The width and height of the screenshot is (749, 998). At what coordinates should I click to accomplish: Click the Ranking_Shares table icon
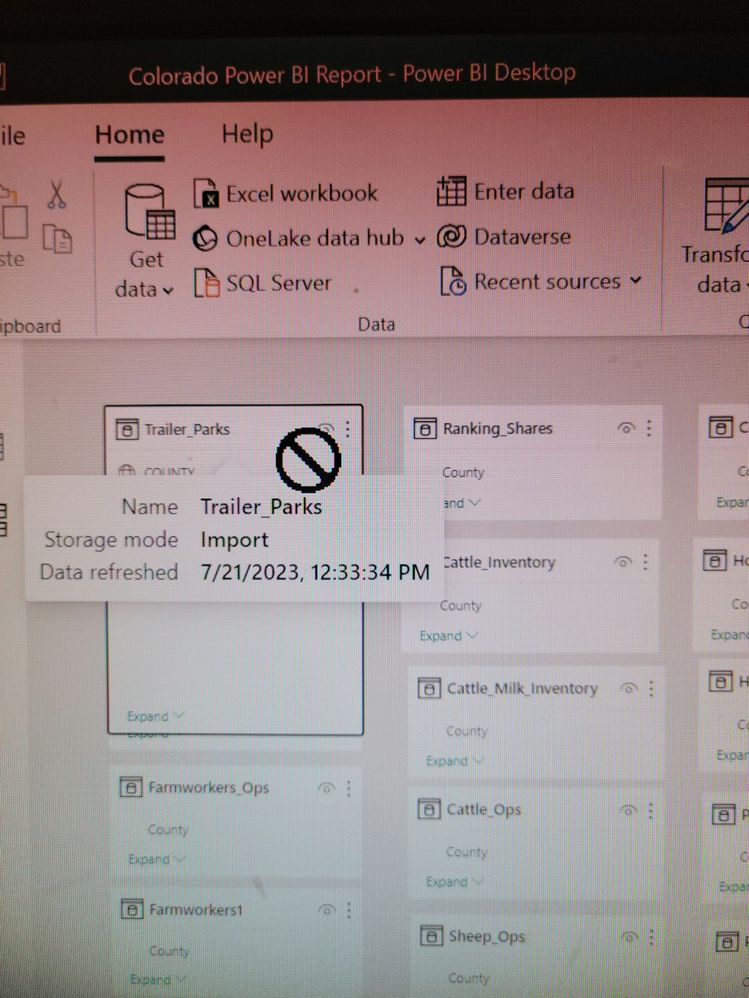tap(424, 428)
